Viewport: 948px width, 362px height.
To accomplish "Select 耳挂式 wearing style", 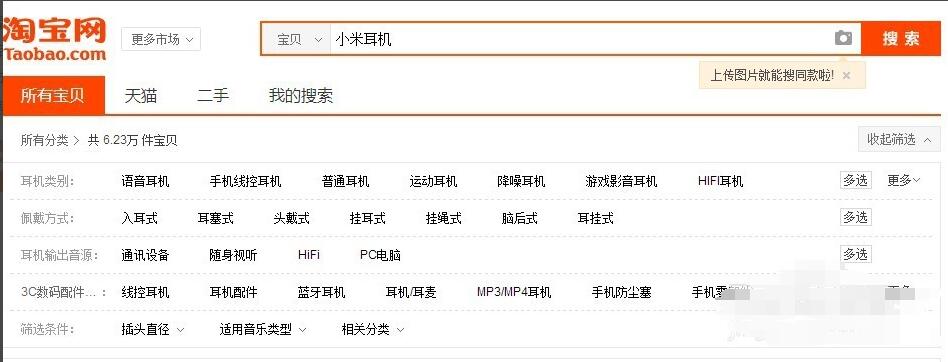I will click(596, 218).
